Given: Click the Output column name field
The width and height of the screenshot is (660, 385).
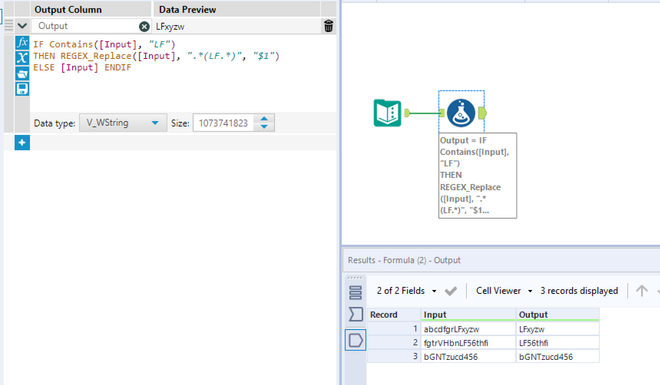Looking at the screenshot, I should pos(86,26).
